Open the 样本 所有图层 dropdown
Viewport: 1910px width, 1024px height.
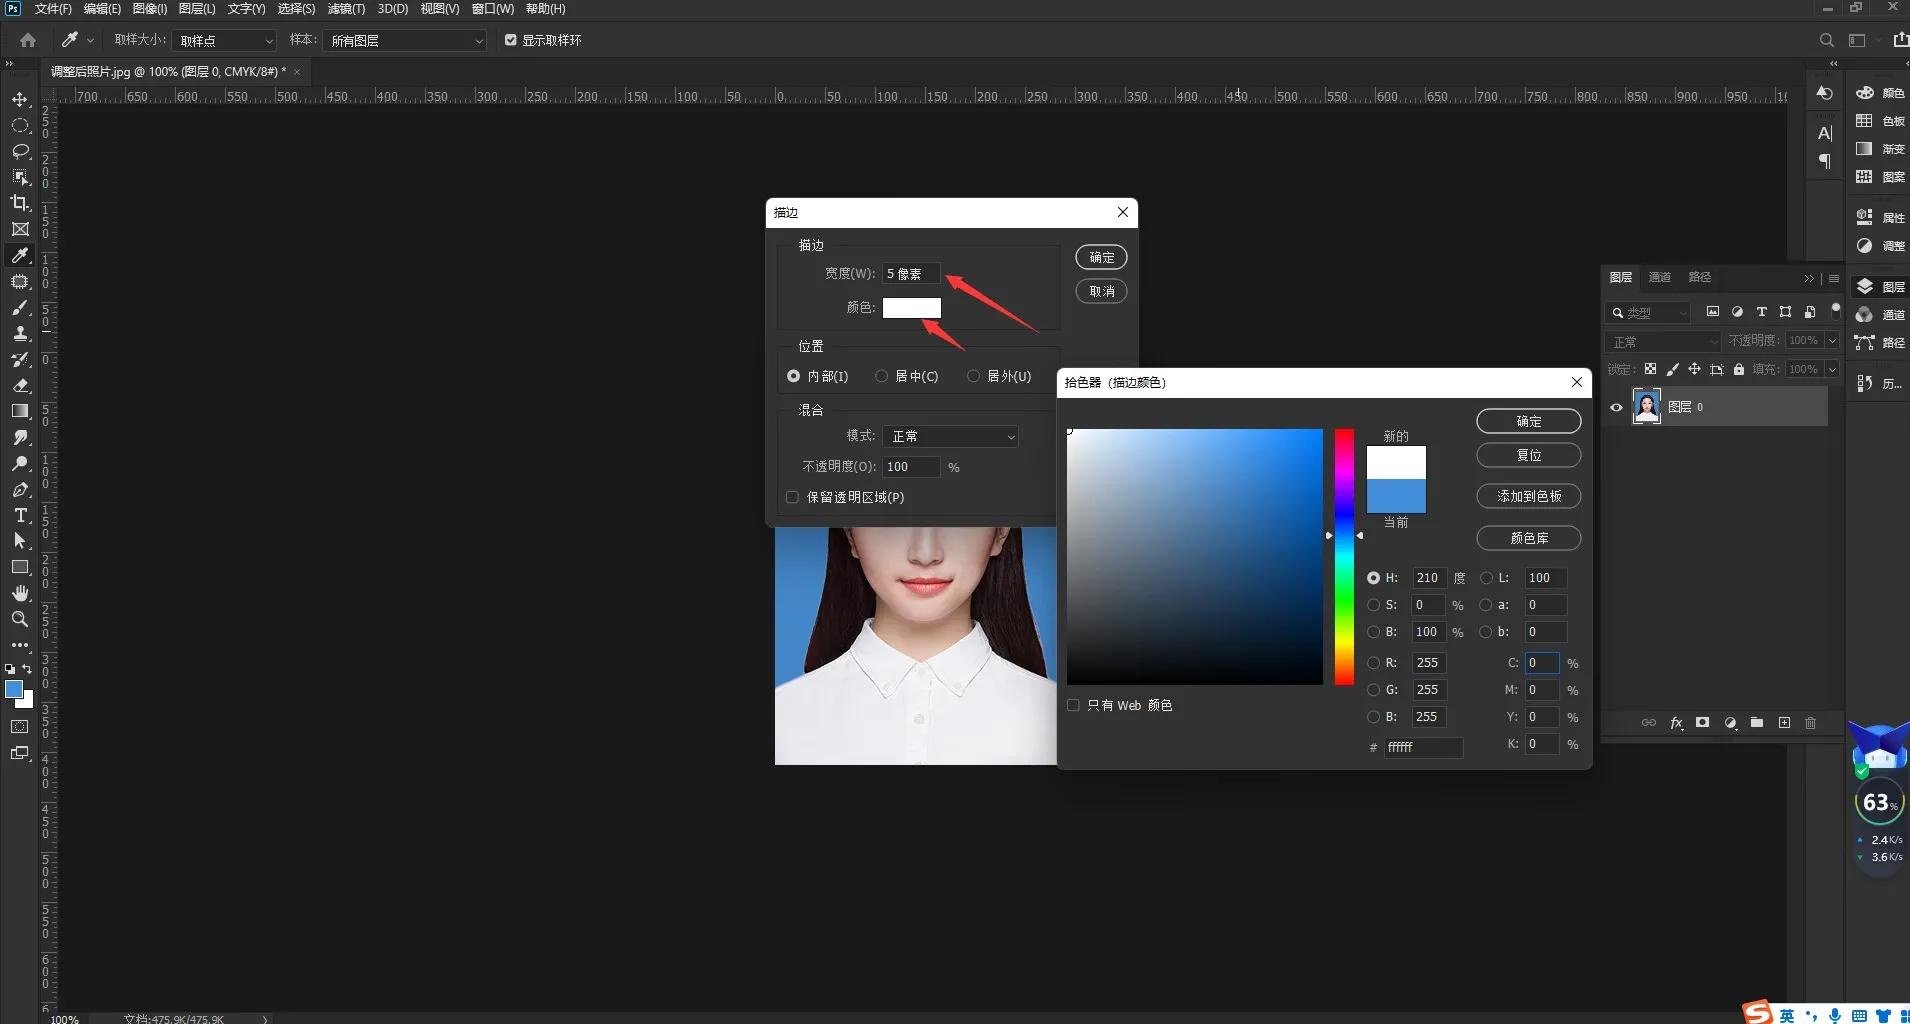405,41
